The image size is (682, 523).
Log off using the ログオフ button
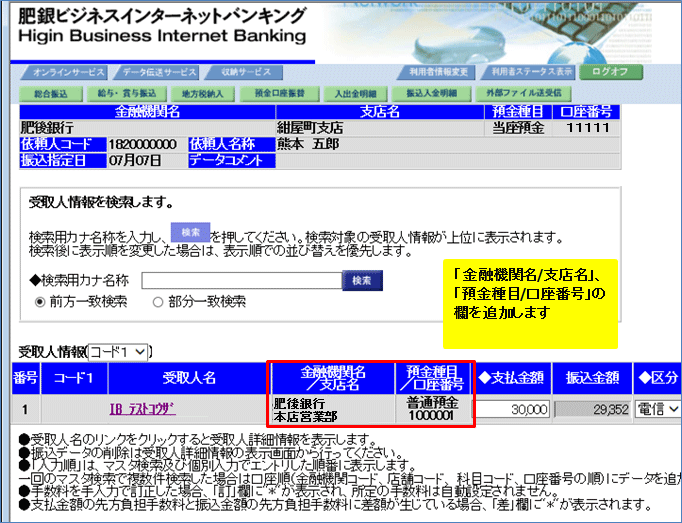click(609, 73)
